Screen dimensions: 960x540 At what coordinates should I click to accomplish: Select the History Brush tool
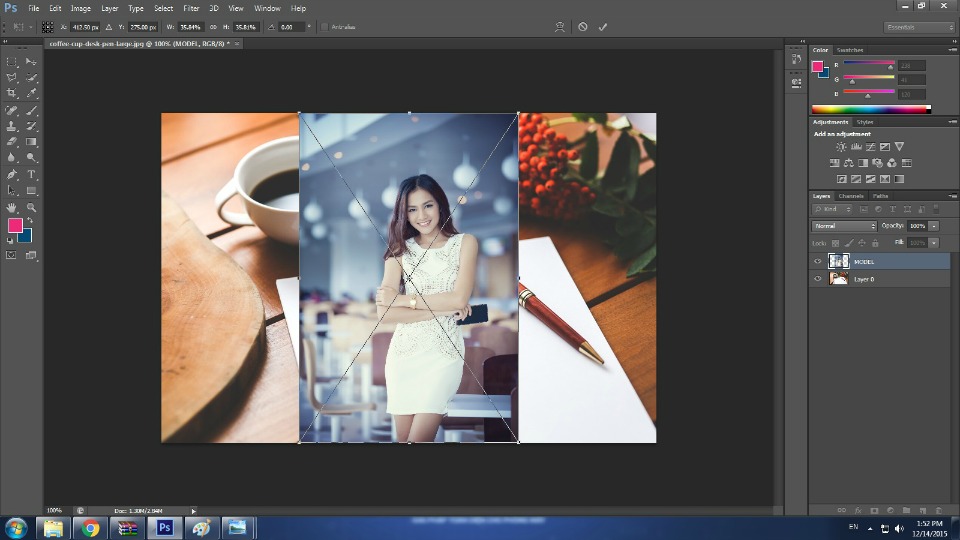coord(31,126)
